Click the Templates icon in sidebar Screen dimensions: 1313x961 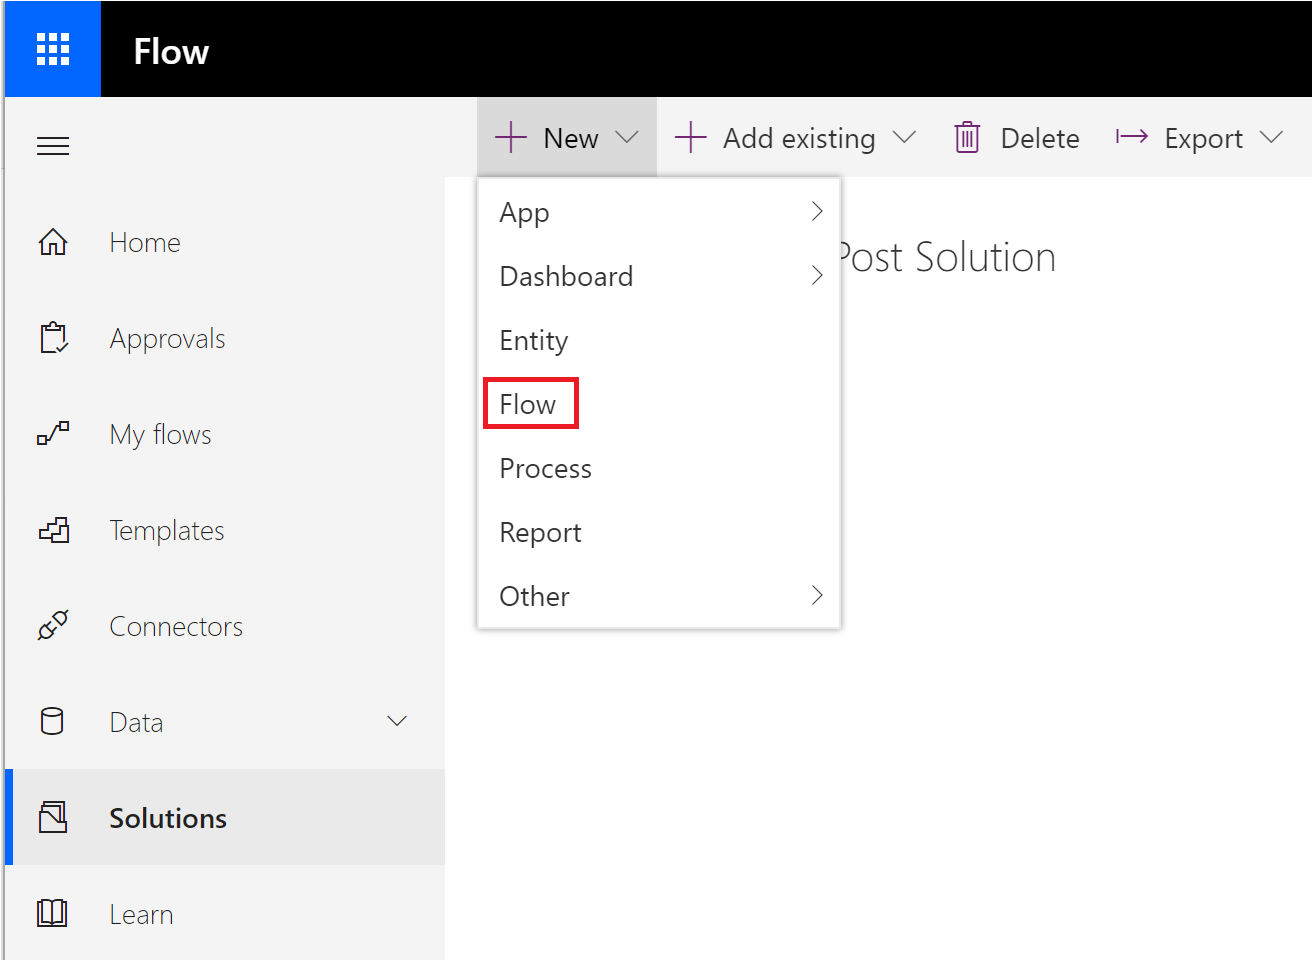(x=53, y=530)
